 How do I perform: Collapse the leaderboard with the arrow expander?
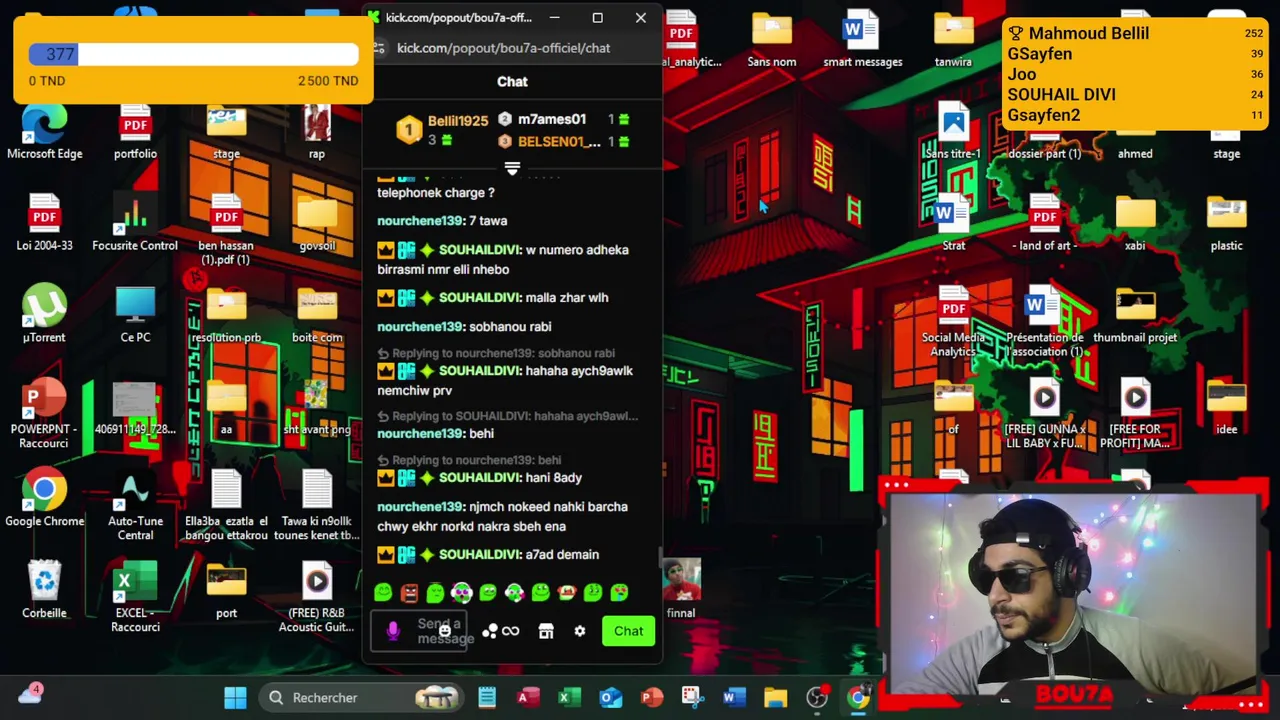(512, 169)
